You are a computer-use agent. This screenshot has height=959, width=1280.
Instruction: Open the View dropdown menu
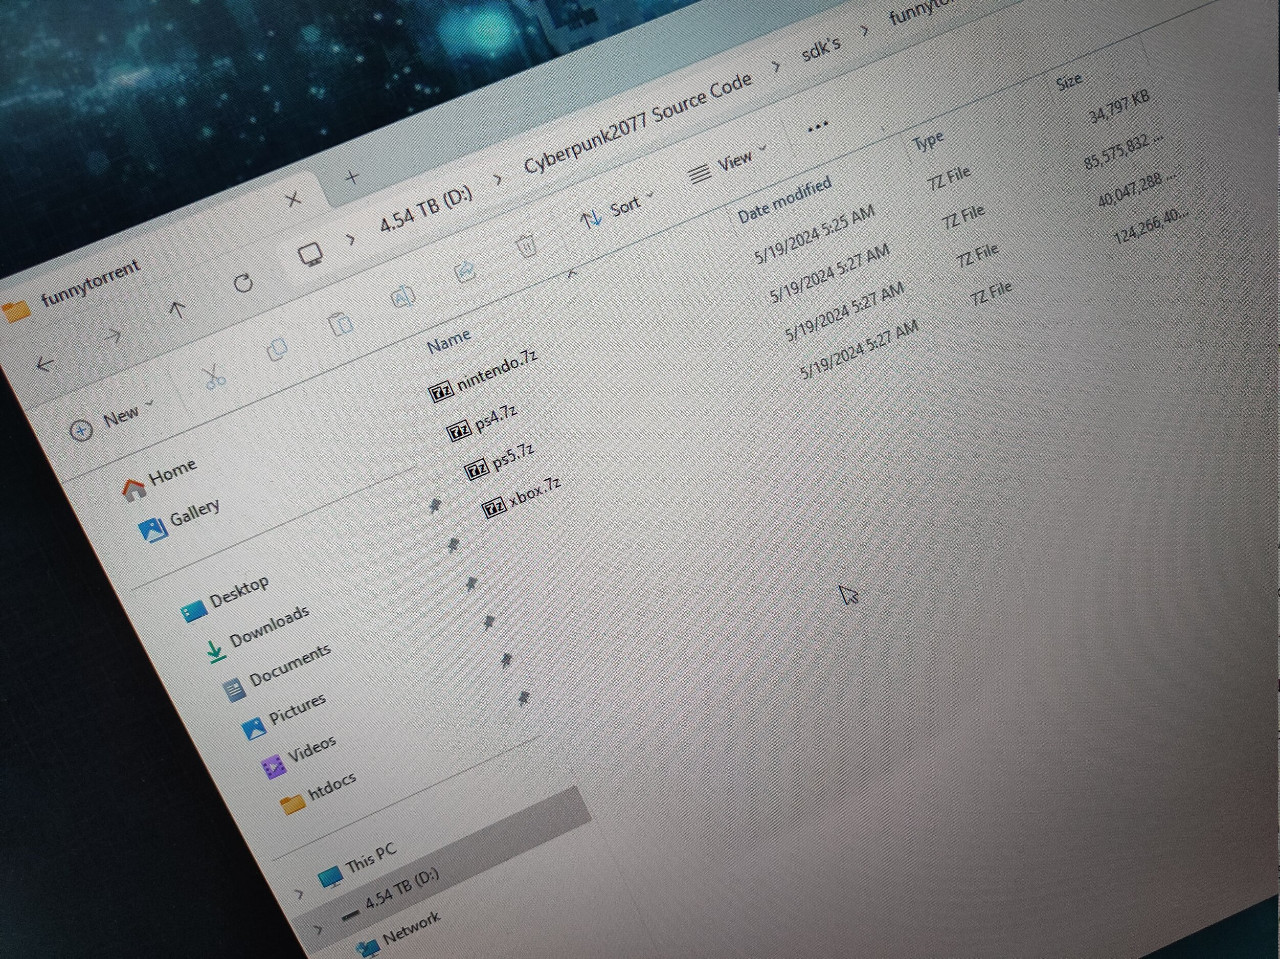tap(728, 164)
